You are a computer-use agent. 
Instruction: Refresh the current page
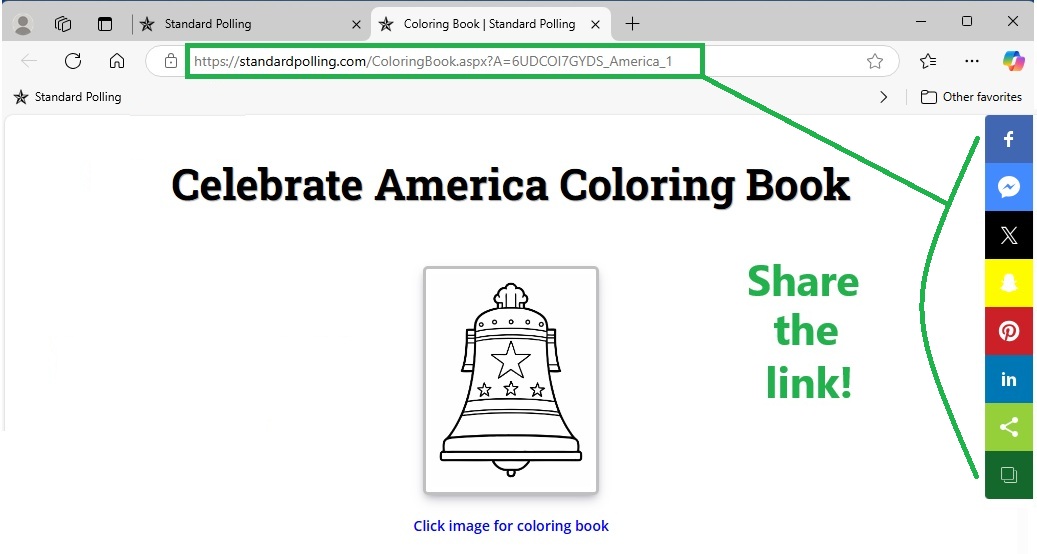point(73,61)
